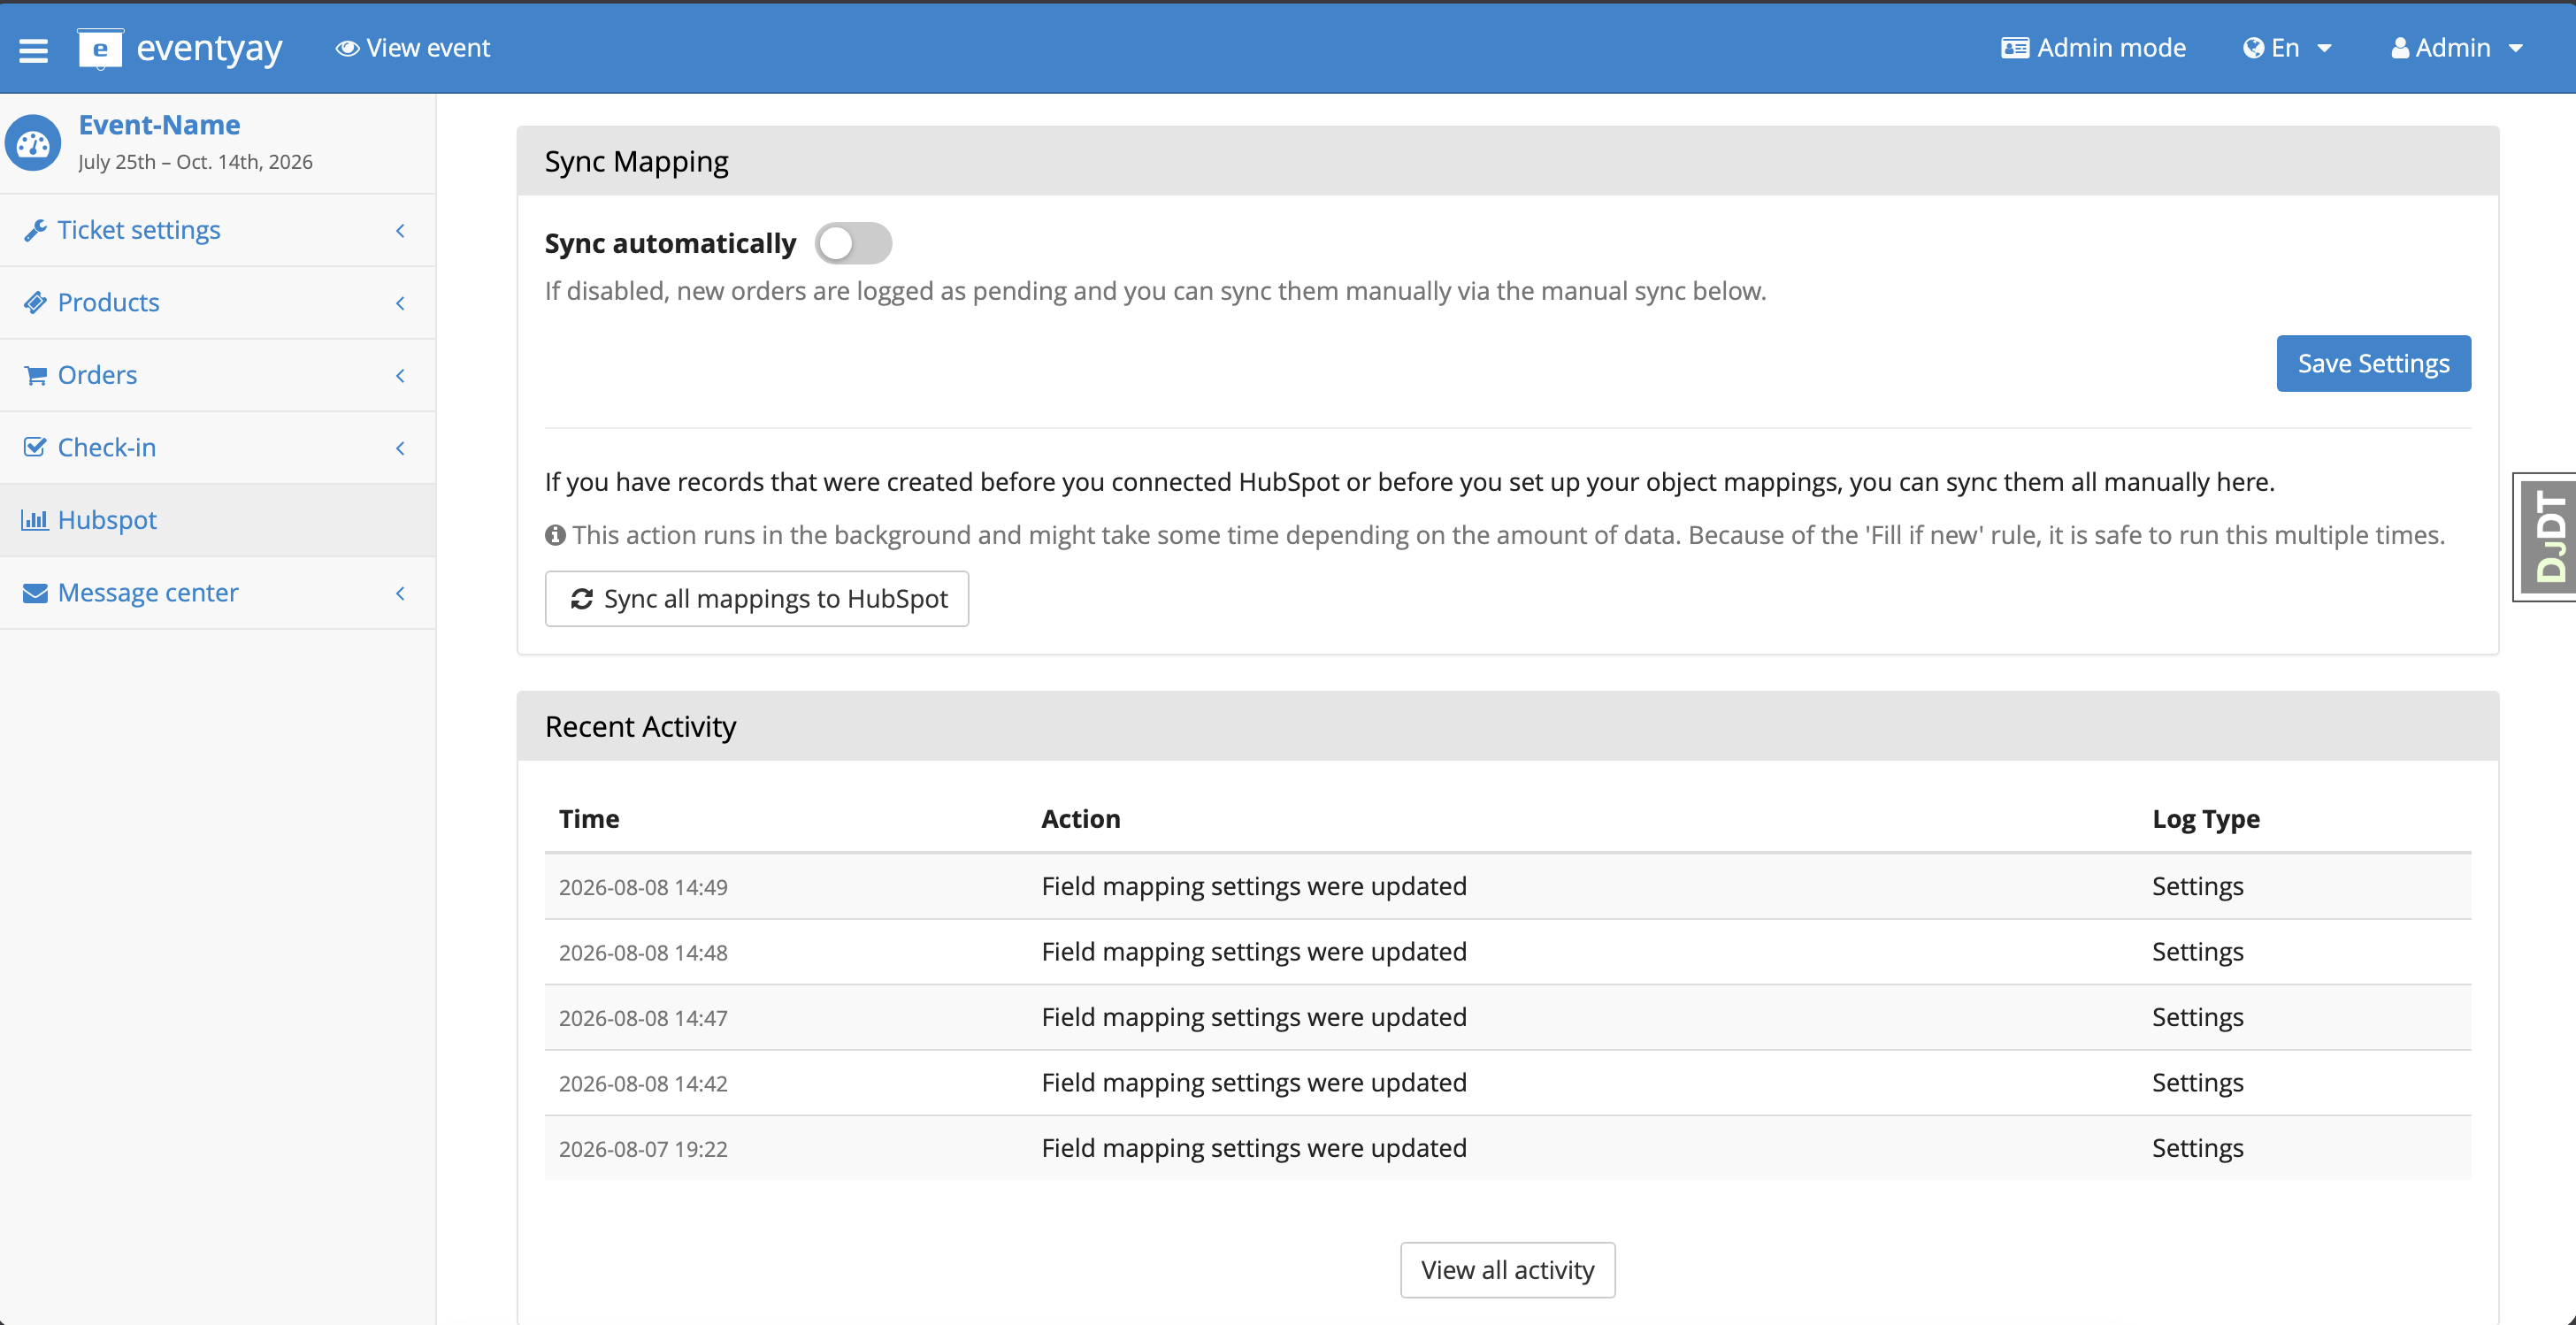Click the Sync Mapping panel heading
This screenshot has height=1325, width=2576.
click(x=636, y=161)
